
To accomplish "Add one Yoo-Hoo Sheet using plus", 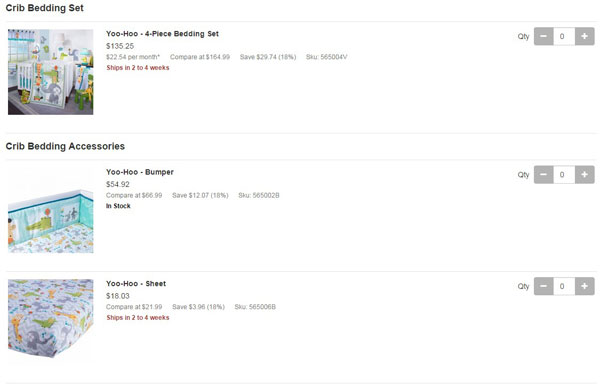I will tap(585, 286).
